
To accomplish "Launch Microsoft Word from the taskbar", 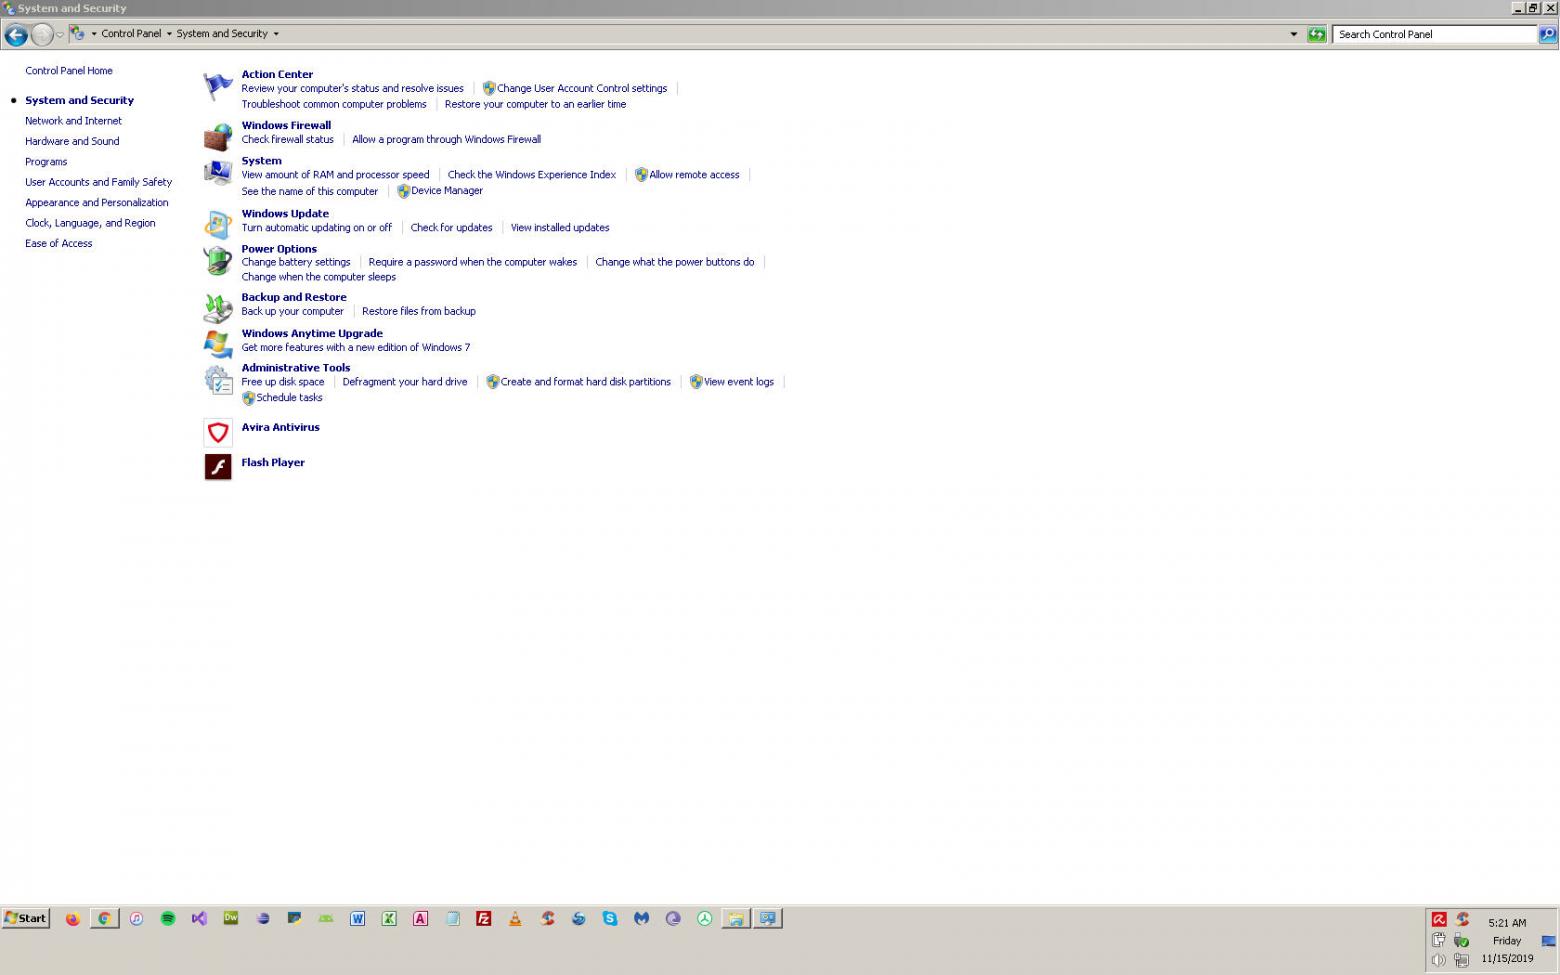I will coord(357,918).
